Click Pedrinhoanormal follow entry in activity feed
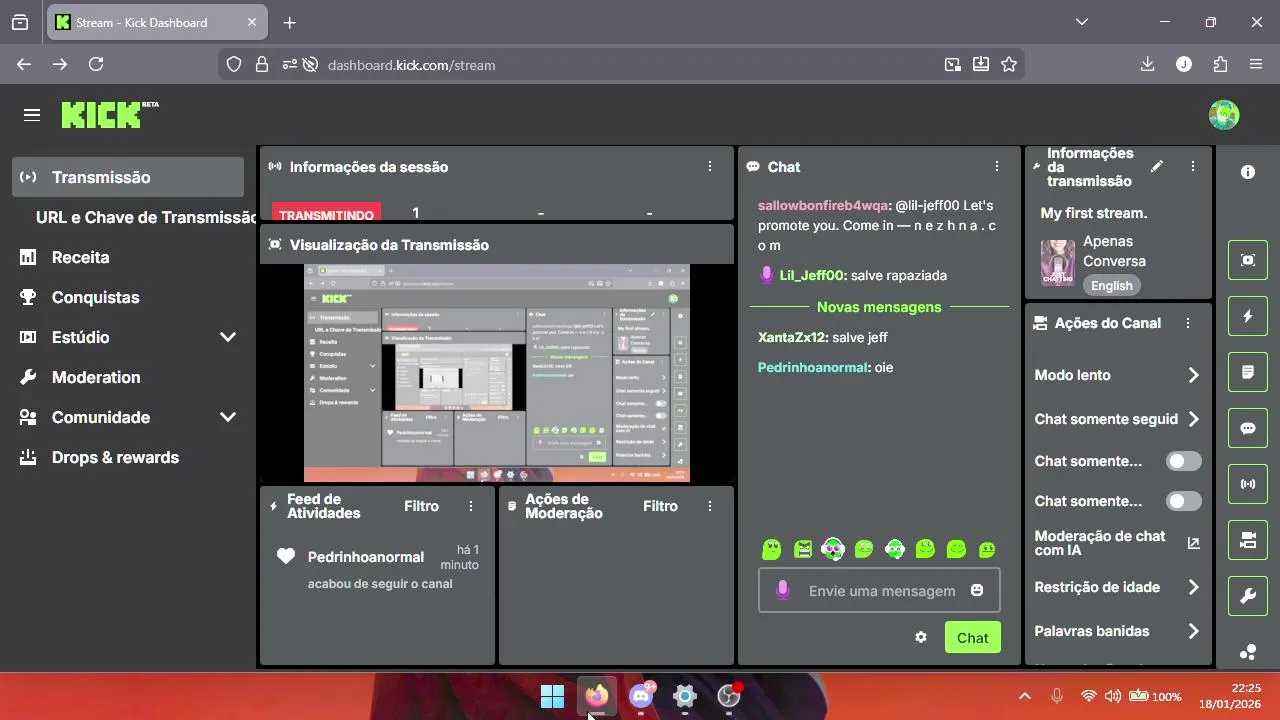Screen dimensions: 1280x720 [x=378, y=569]
